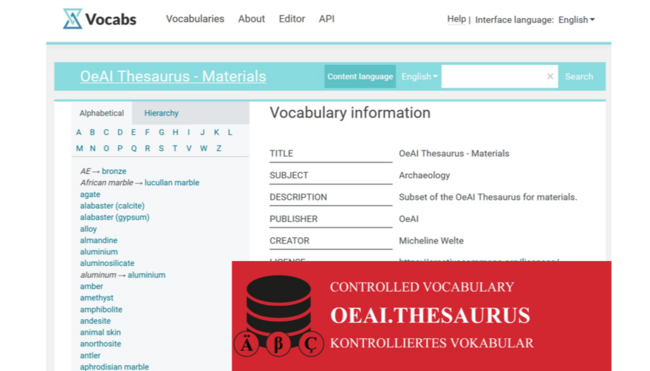Viewport: 650px width, 371px height.
Task: Open the Editor page from navigation
Action: pyautogui.click(x=292, y=19)
